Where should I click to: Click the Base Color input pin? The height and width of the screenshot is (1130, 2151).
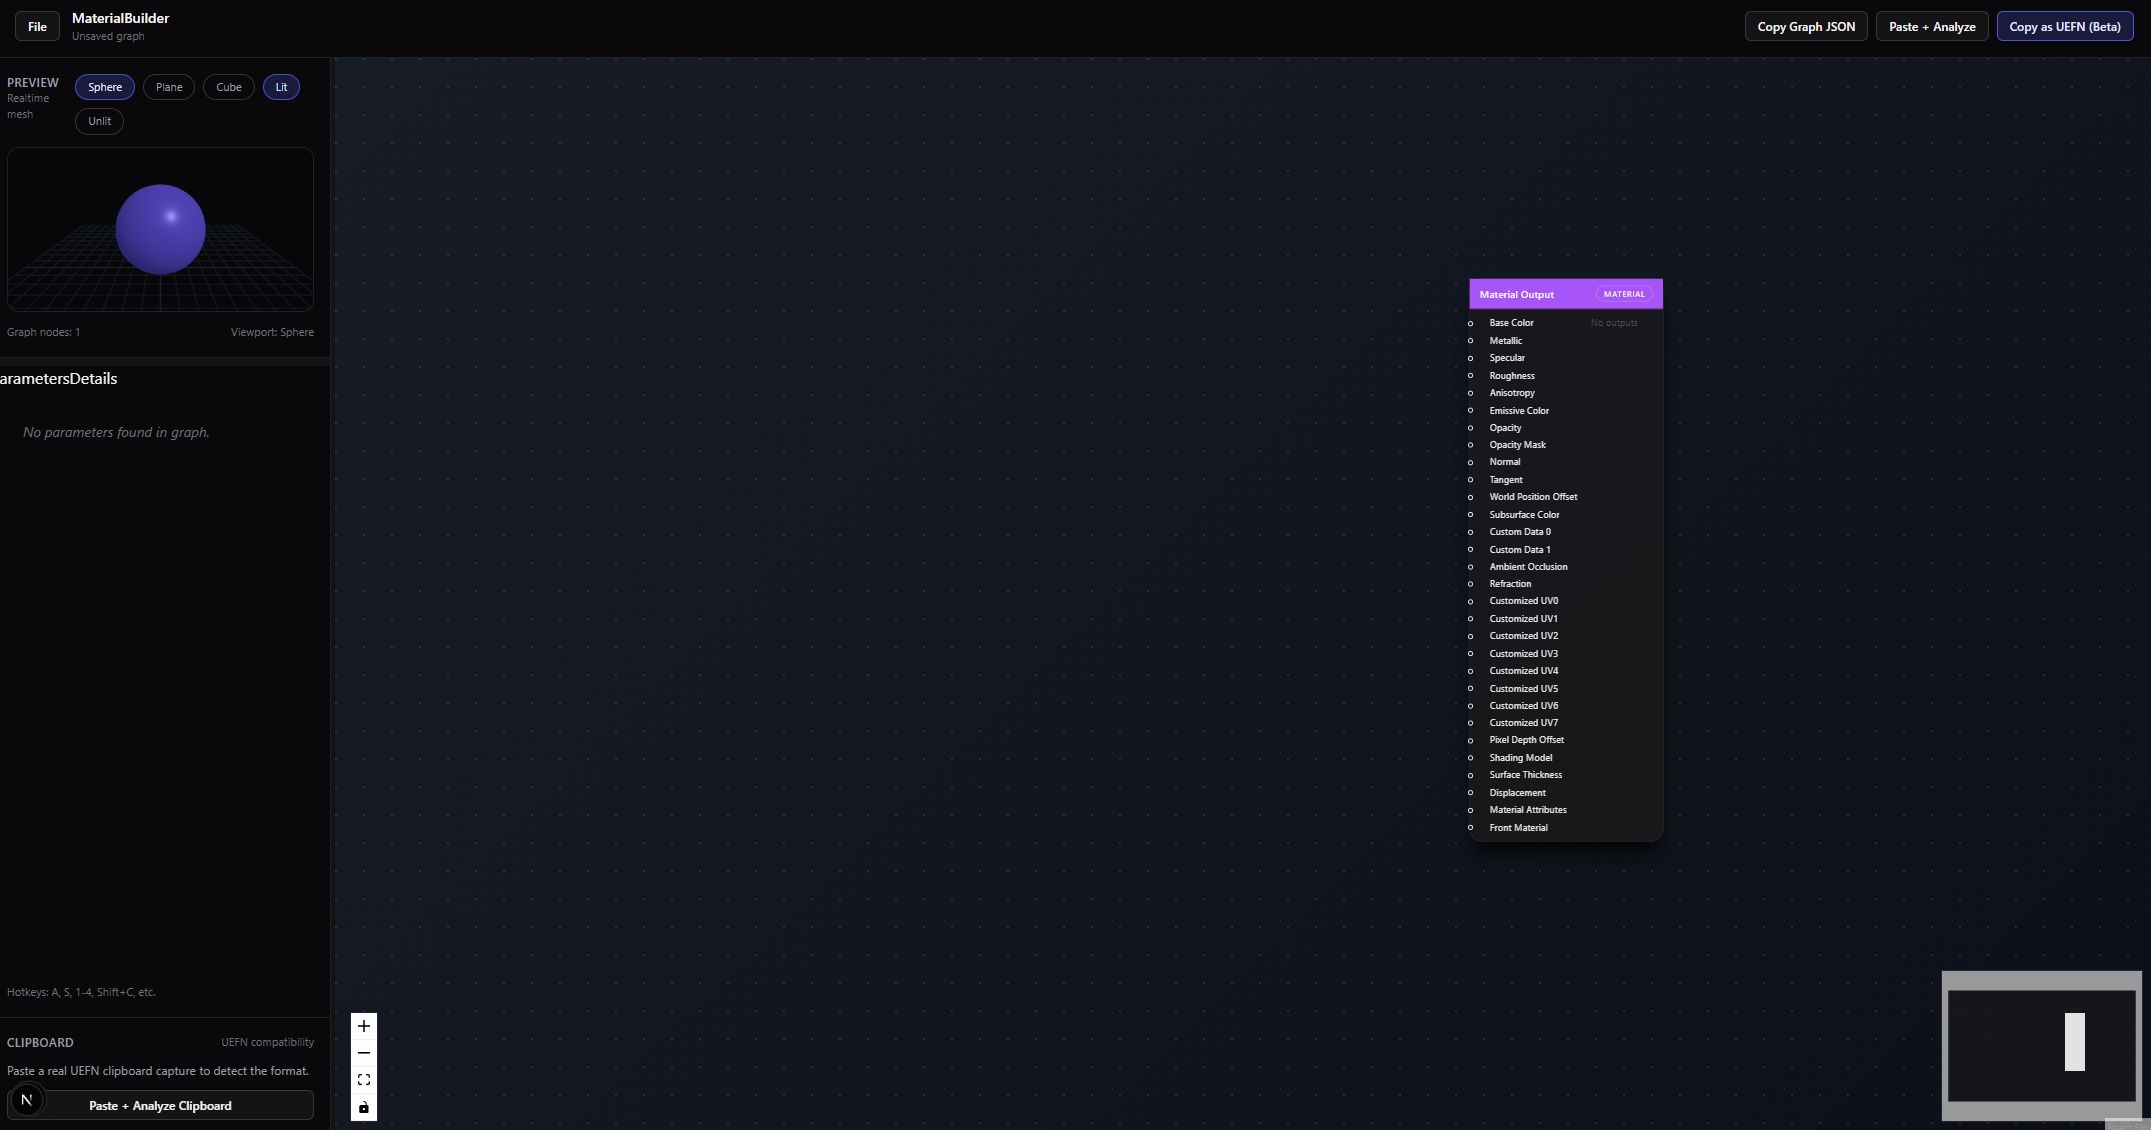(x=1470, y=323)
